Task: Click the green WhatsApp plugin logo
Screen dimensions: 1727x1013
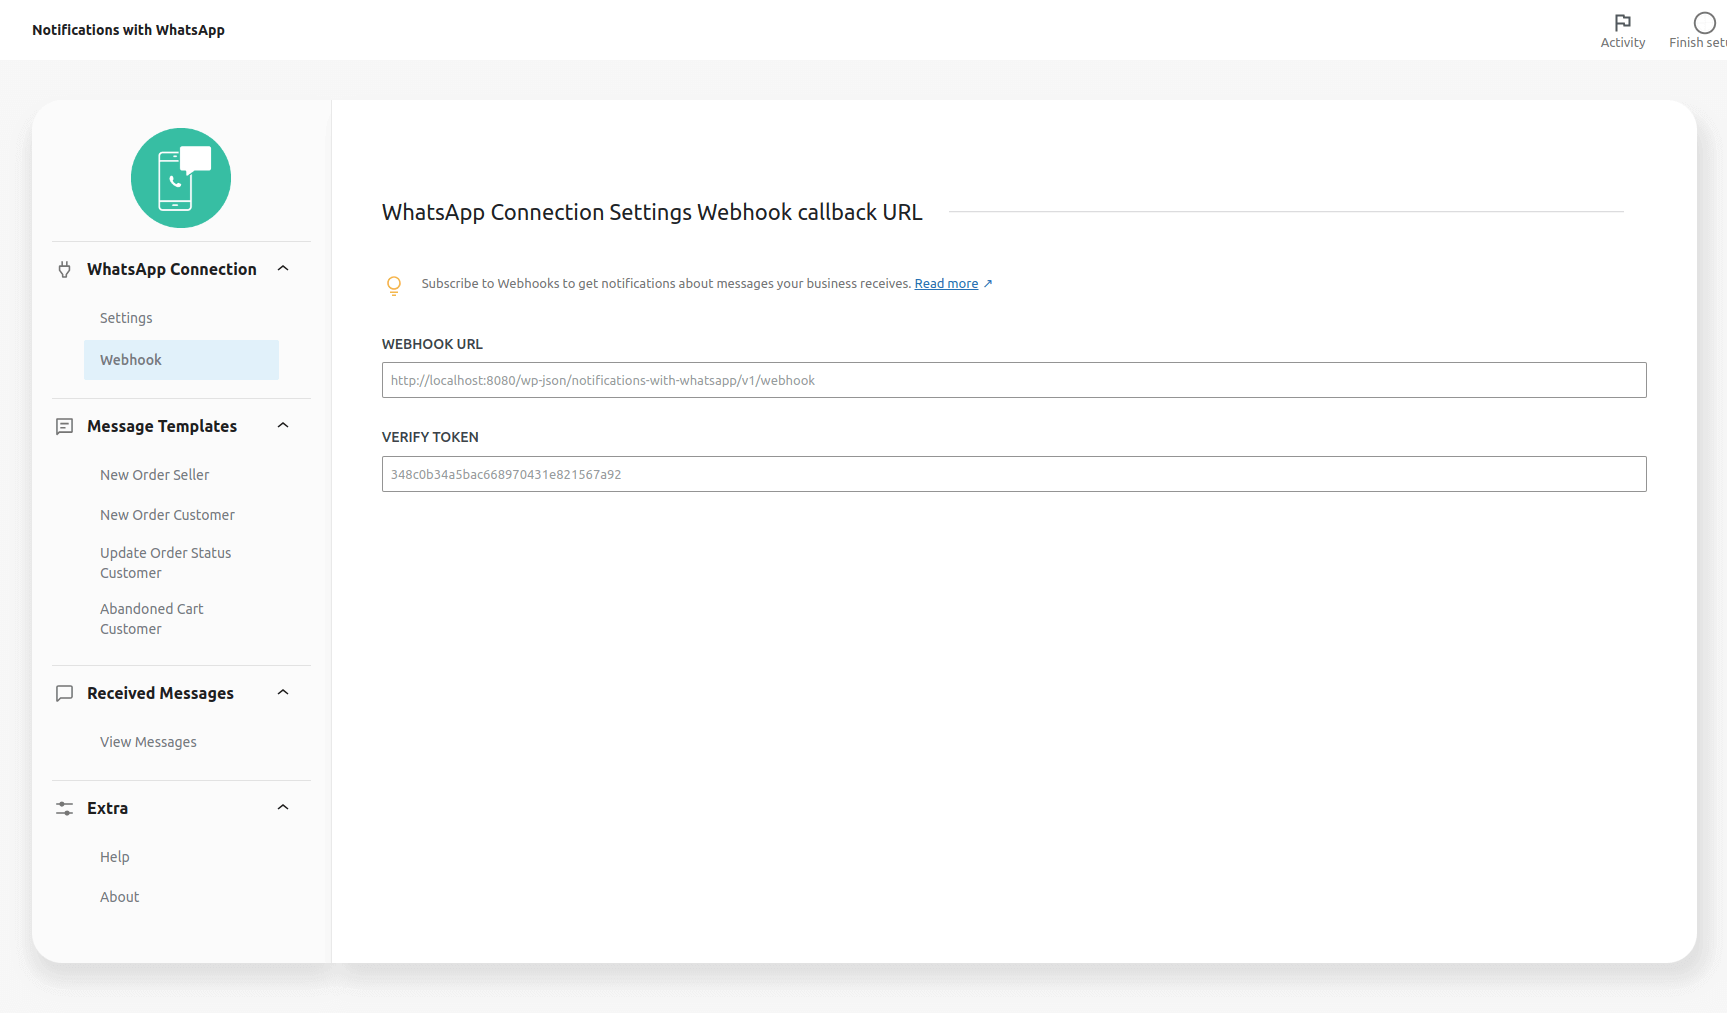Action: (181, 178)
